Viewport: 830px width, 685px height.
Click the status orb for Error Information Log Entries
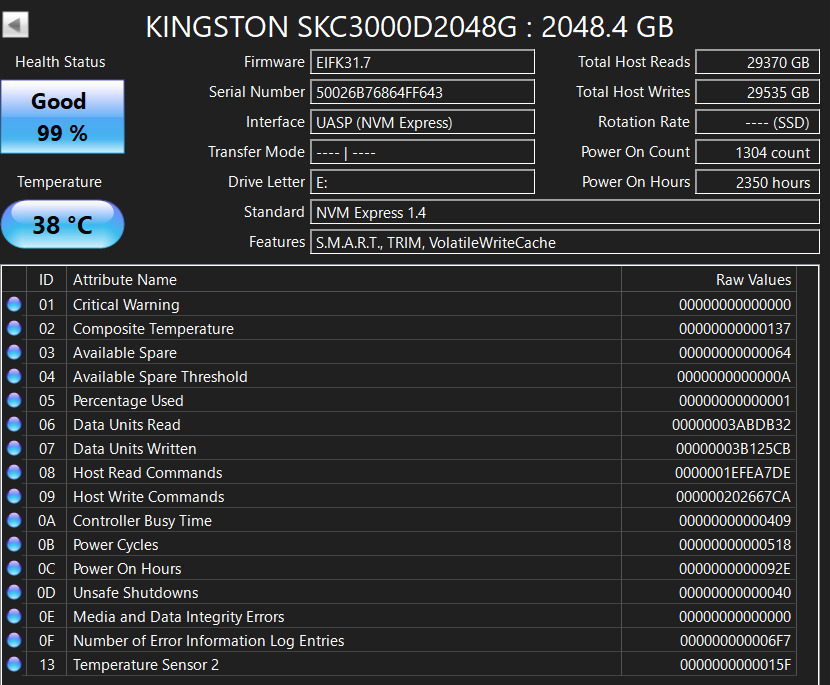click(x=14, y=641)
